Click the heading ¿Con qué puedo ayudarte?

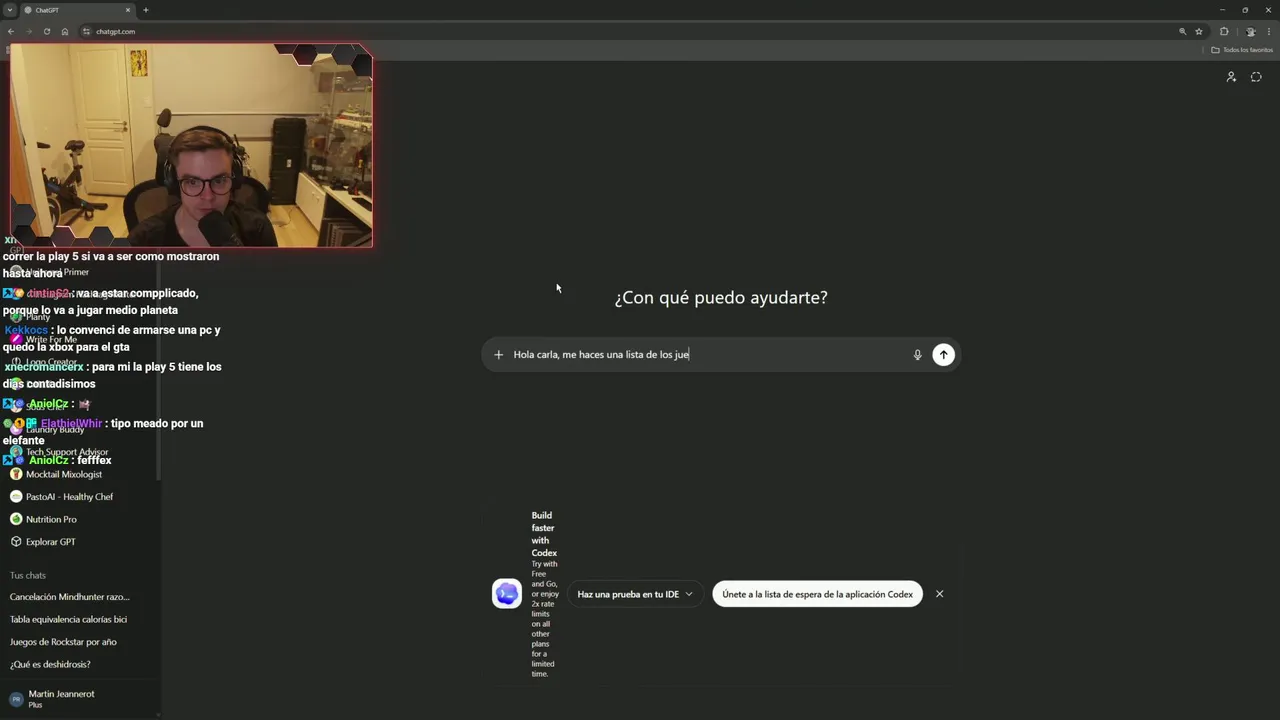tap(721, 297)
